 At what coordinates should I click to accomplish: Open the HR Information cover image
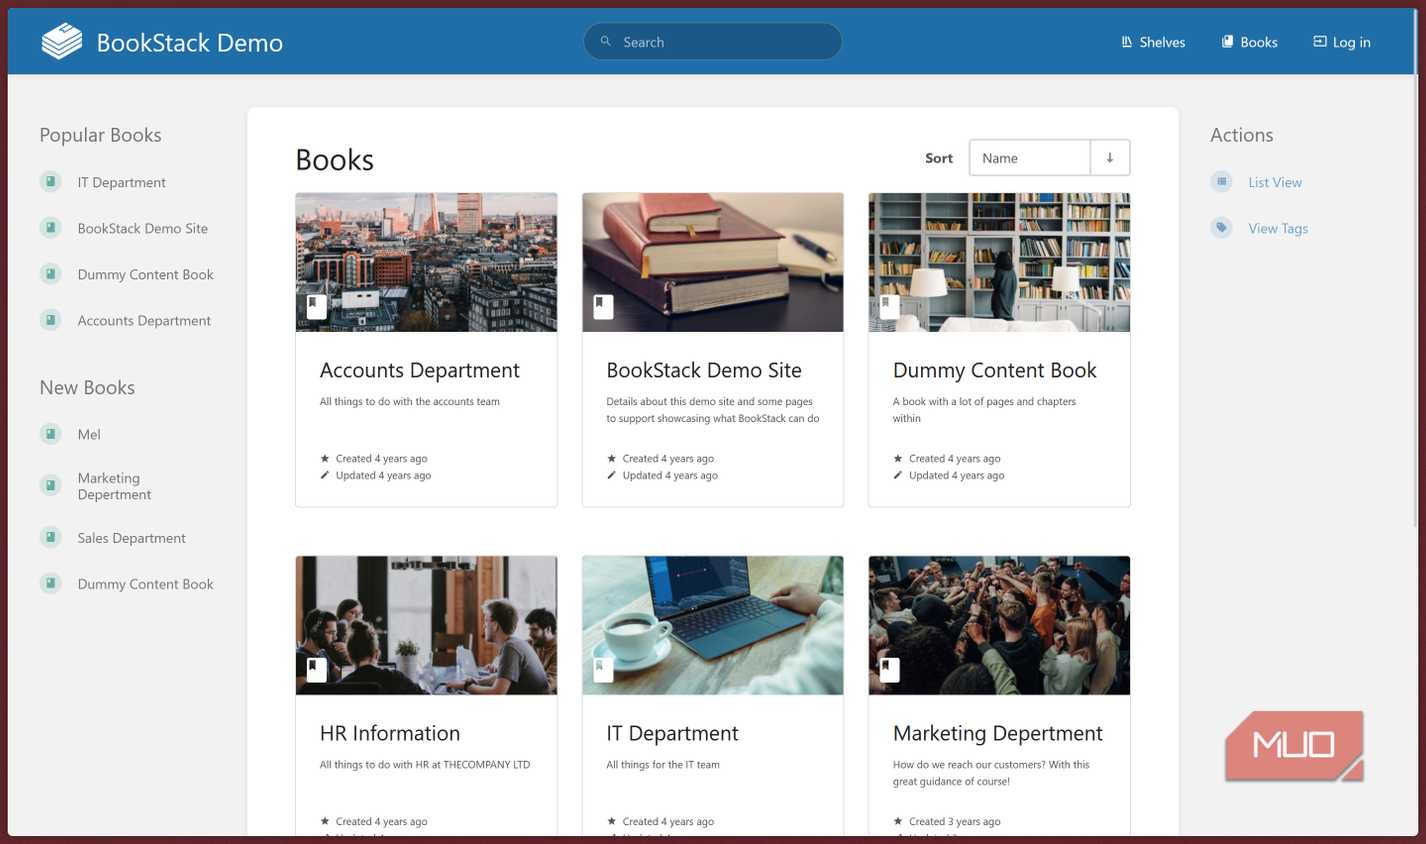point(427,625)
